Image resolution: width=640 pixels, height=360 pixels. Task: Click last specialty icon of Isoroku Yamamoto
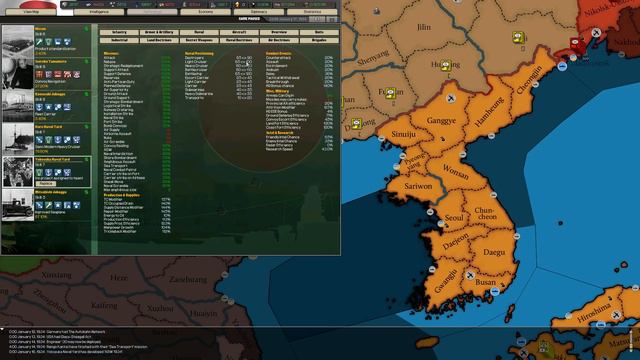click(x=76, y=74)
